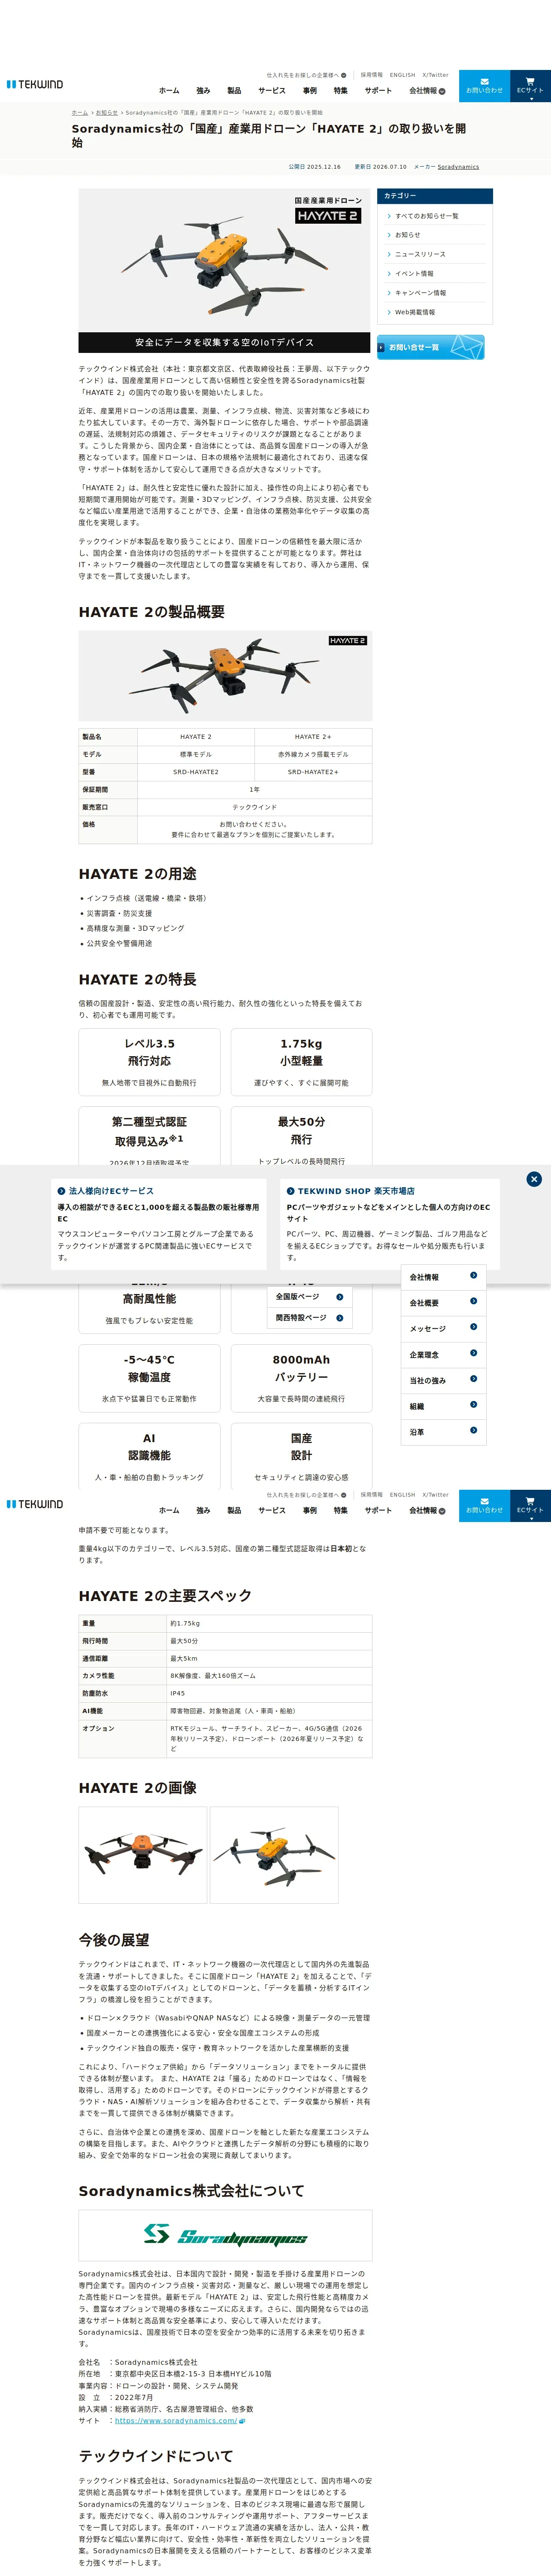Open the hero drone image with the HAYATE 2 badge
This screenshot has width=551, height=2576.
pyautogui.click(x=225, y=270)
